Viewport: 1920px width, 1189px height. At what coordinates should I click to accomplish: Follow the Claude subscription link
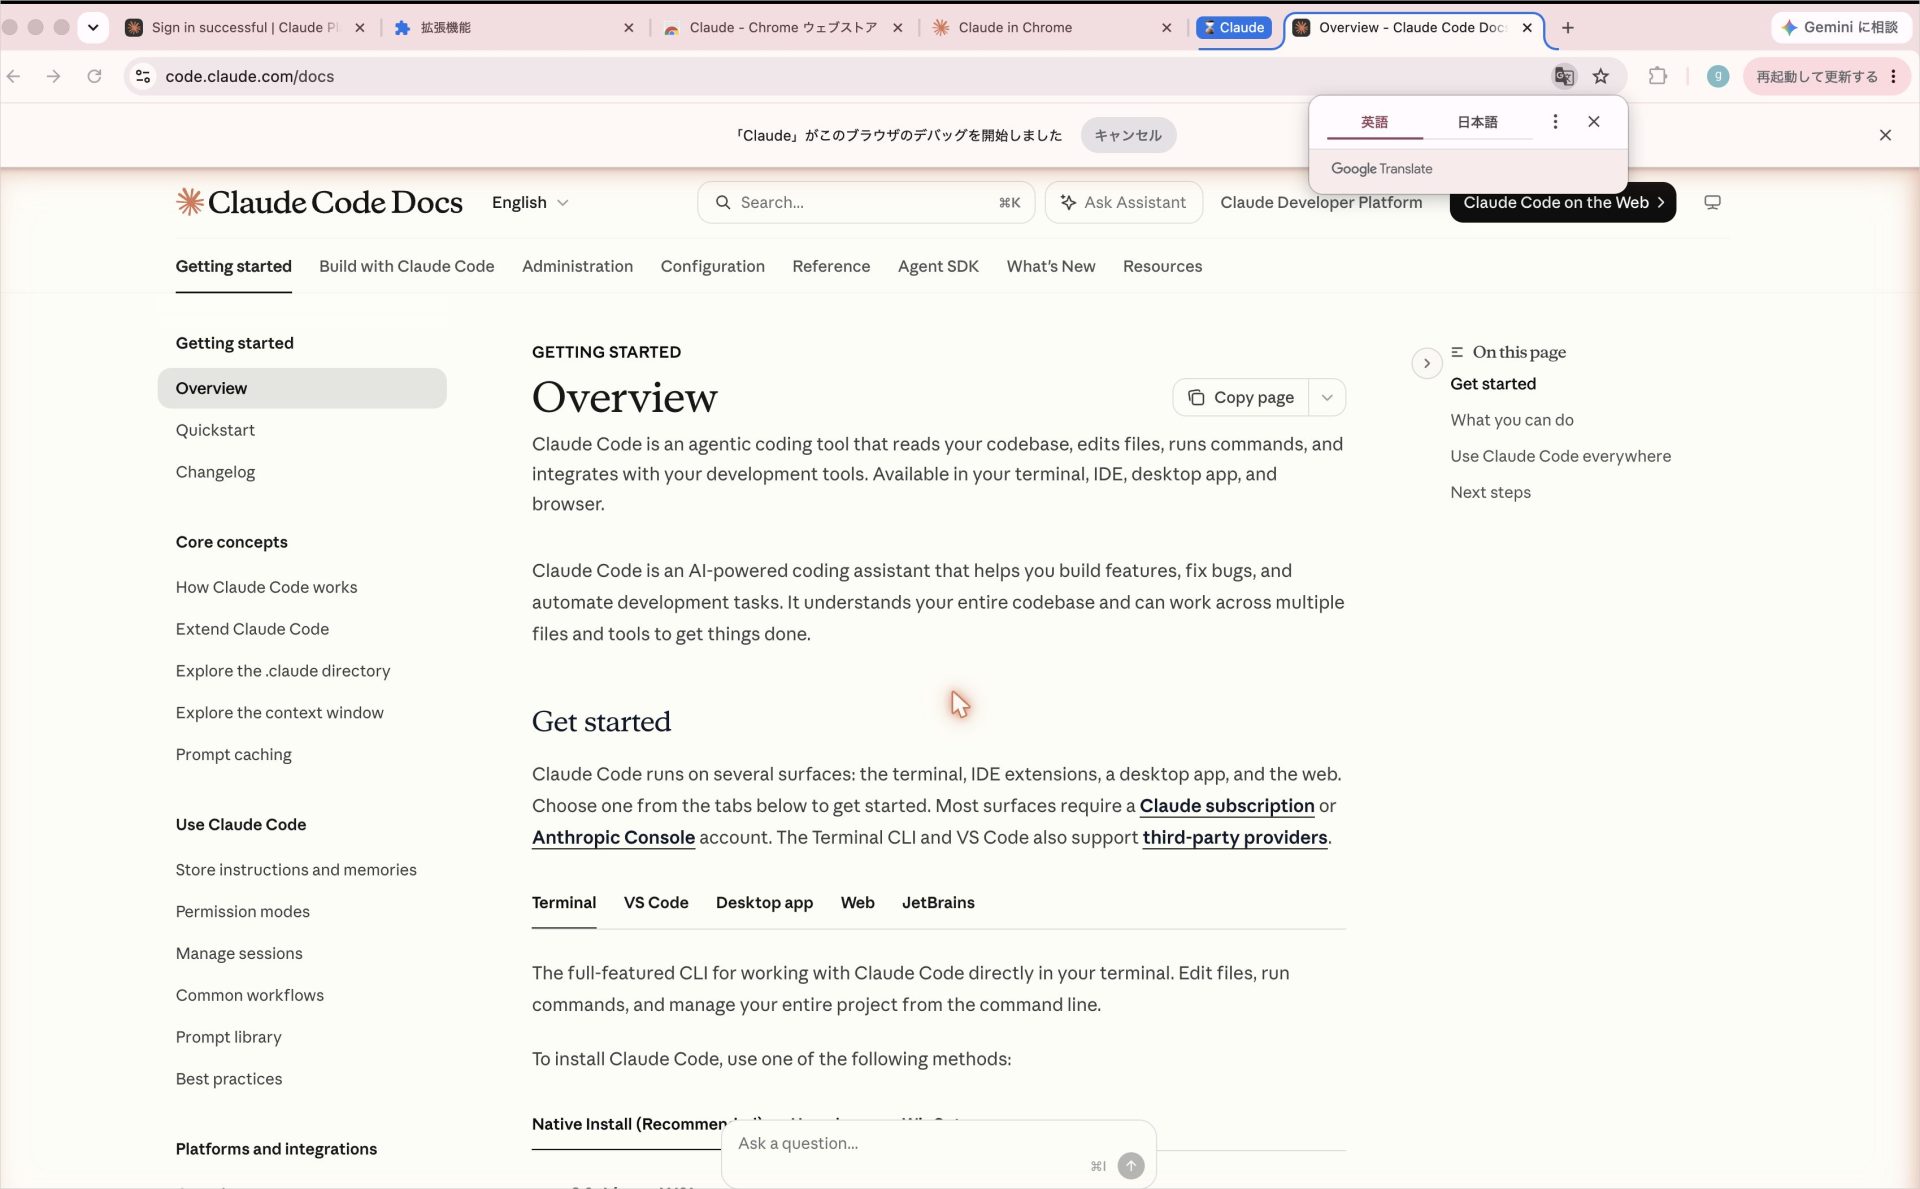1227,805
